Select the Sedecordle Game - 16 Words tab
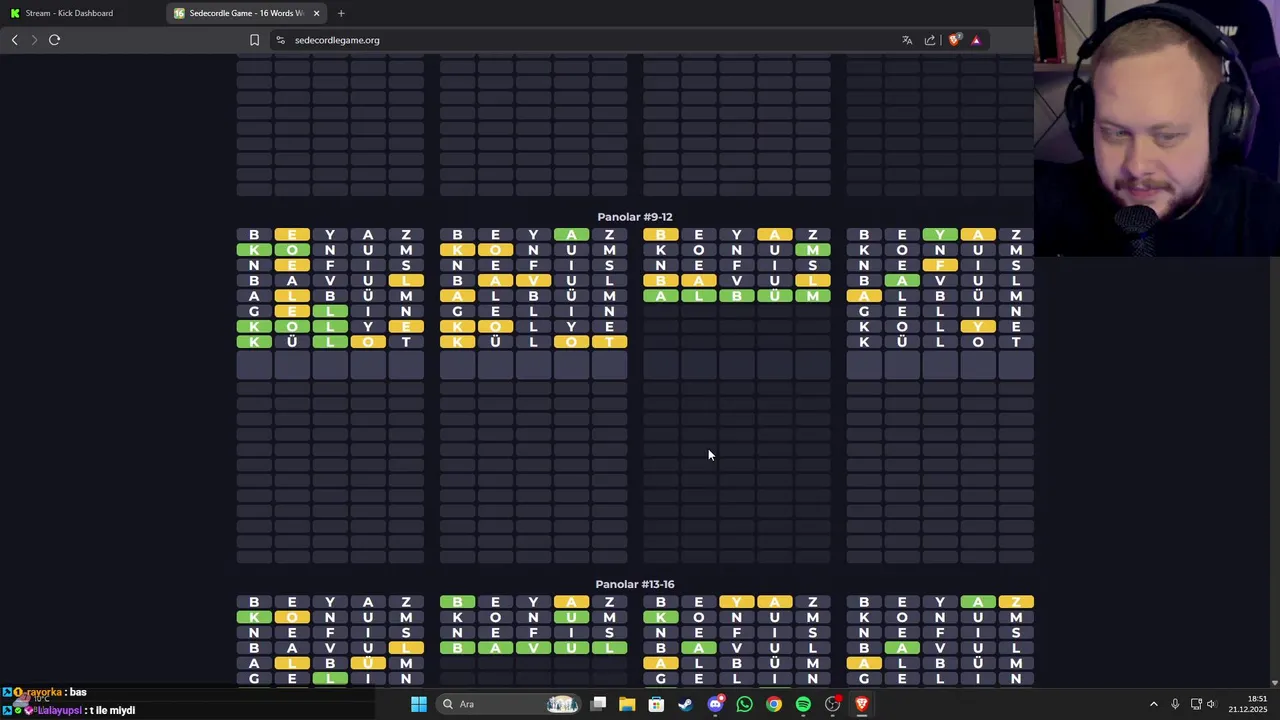 (245, 13)
